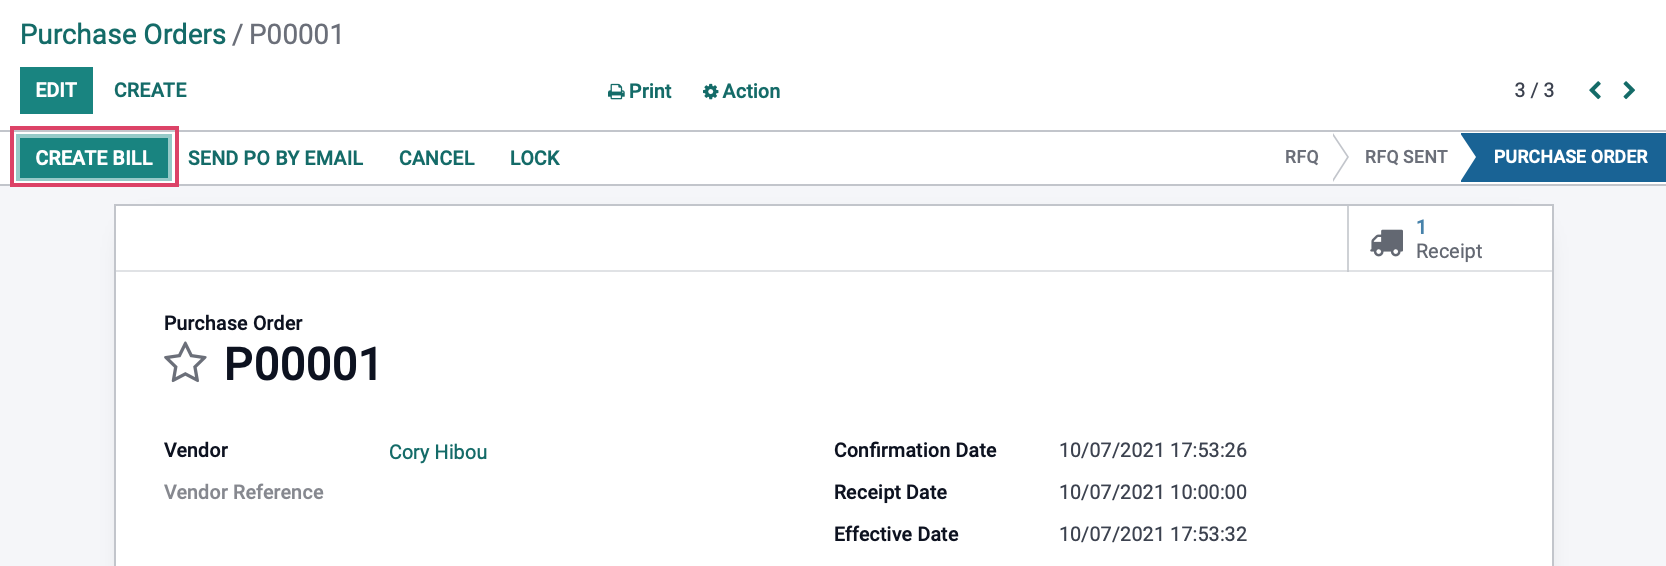
Task: Click the gear icon next to Action
Action: [710, 92]
